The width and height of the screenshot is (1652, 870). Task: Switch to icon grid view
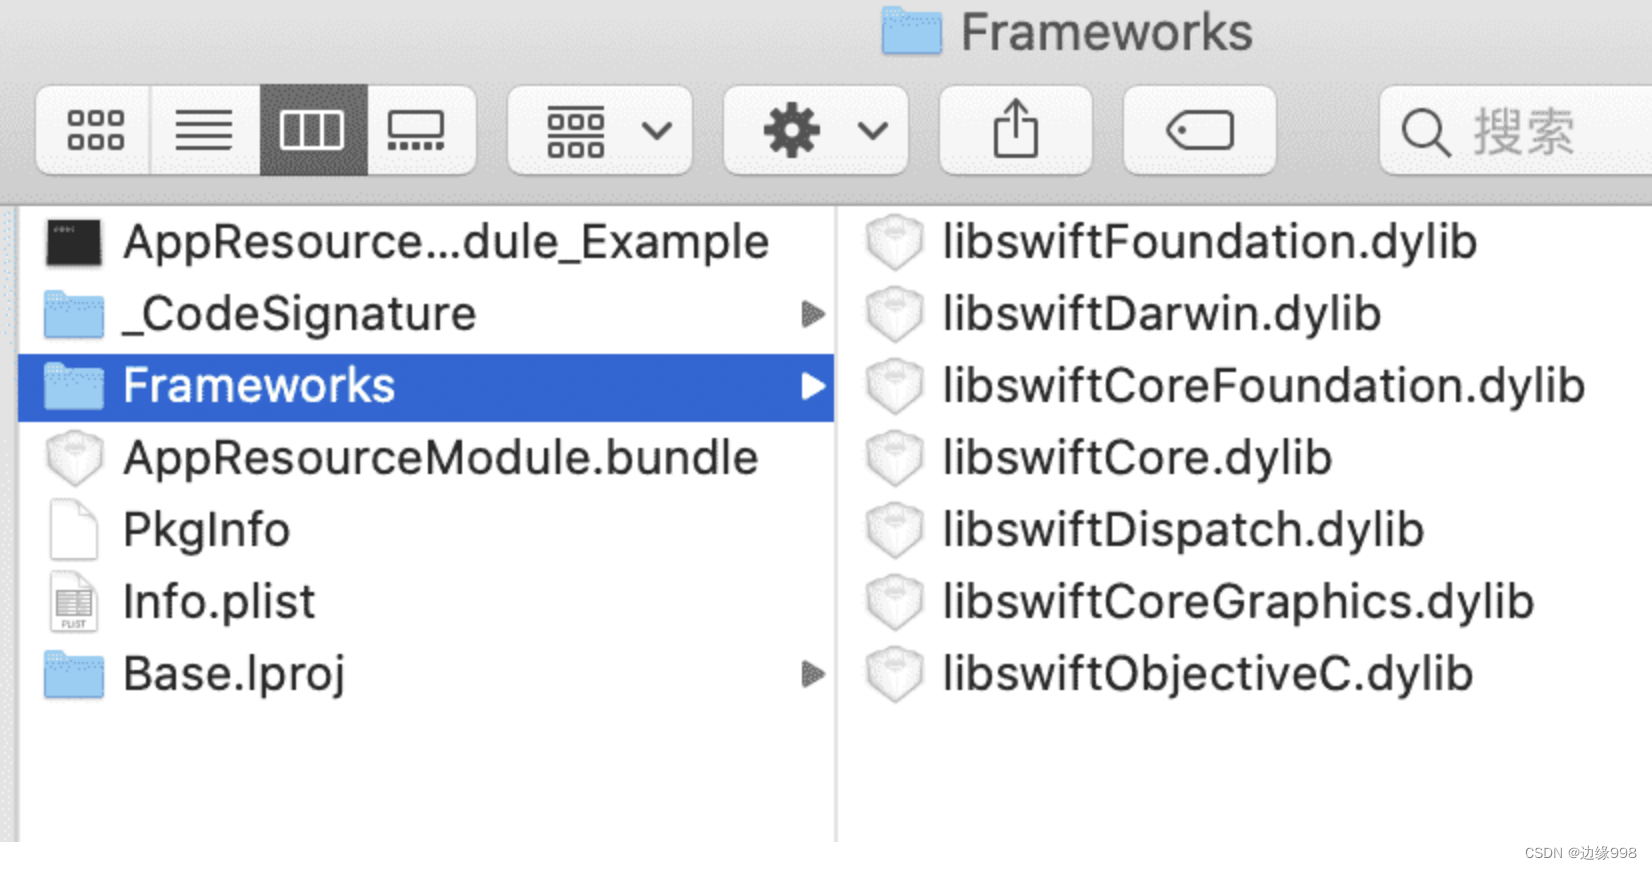95,130
